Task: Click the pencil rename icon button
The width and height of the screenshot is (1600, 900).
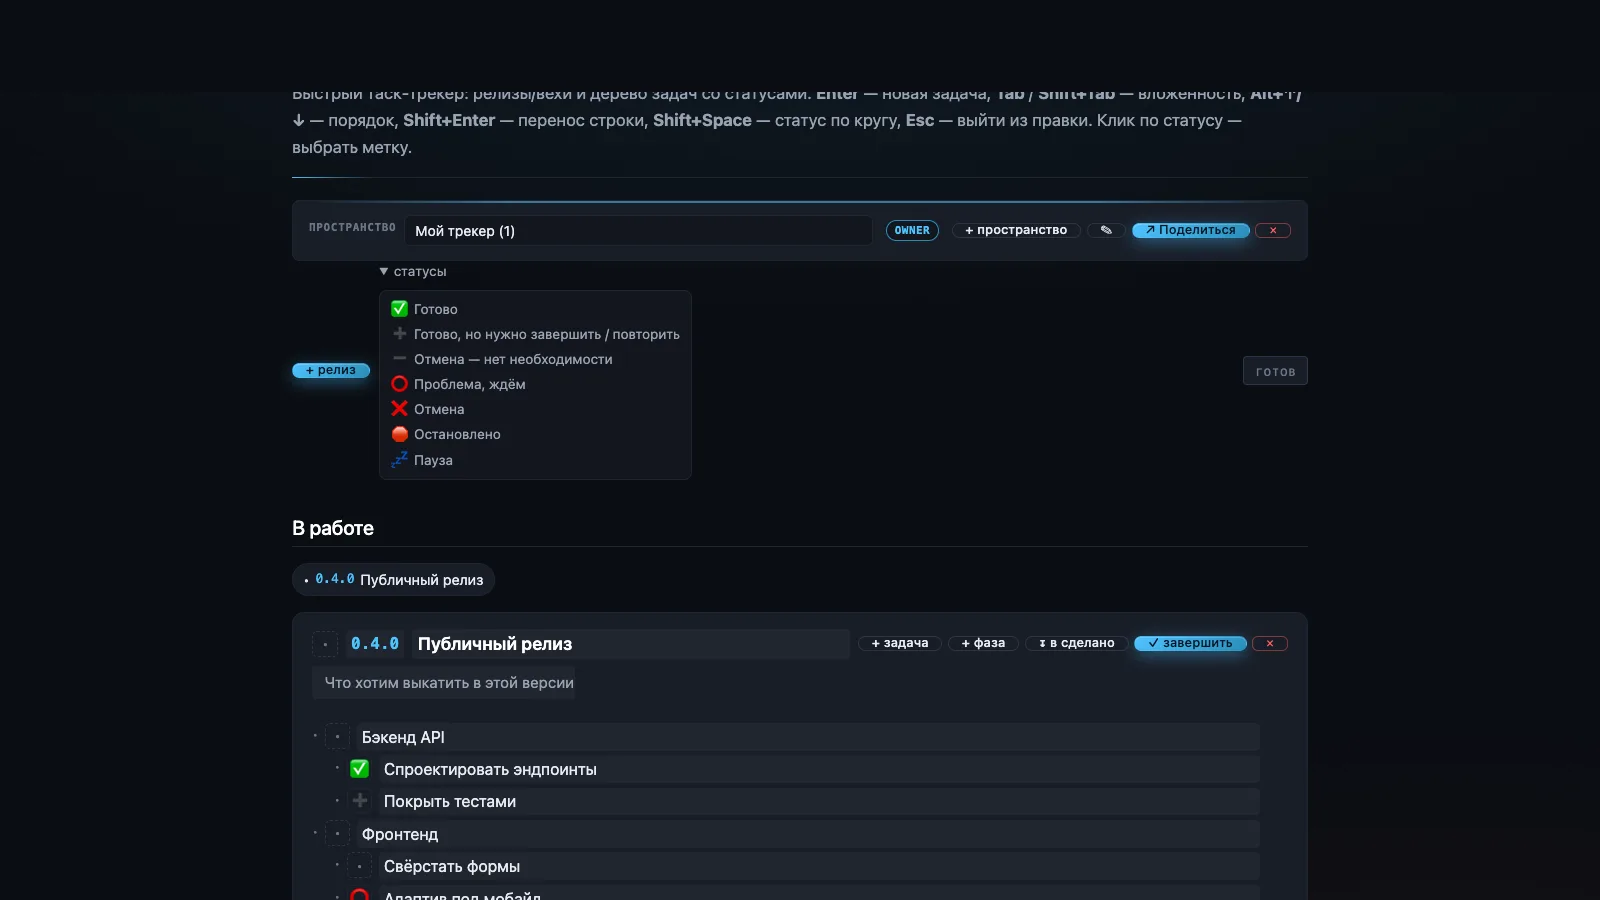Action: [1106, 230]
